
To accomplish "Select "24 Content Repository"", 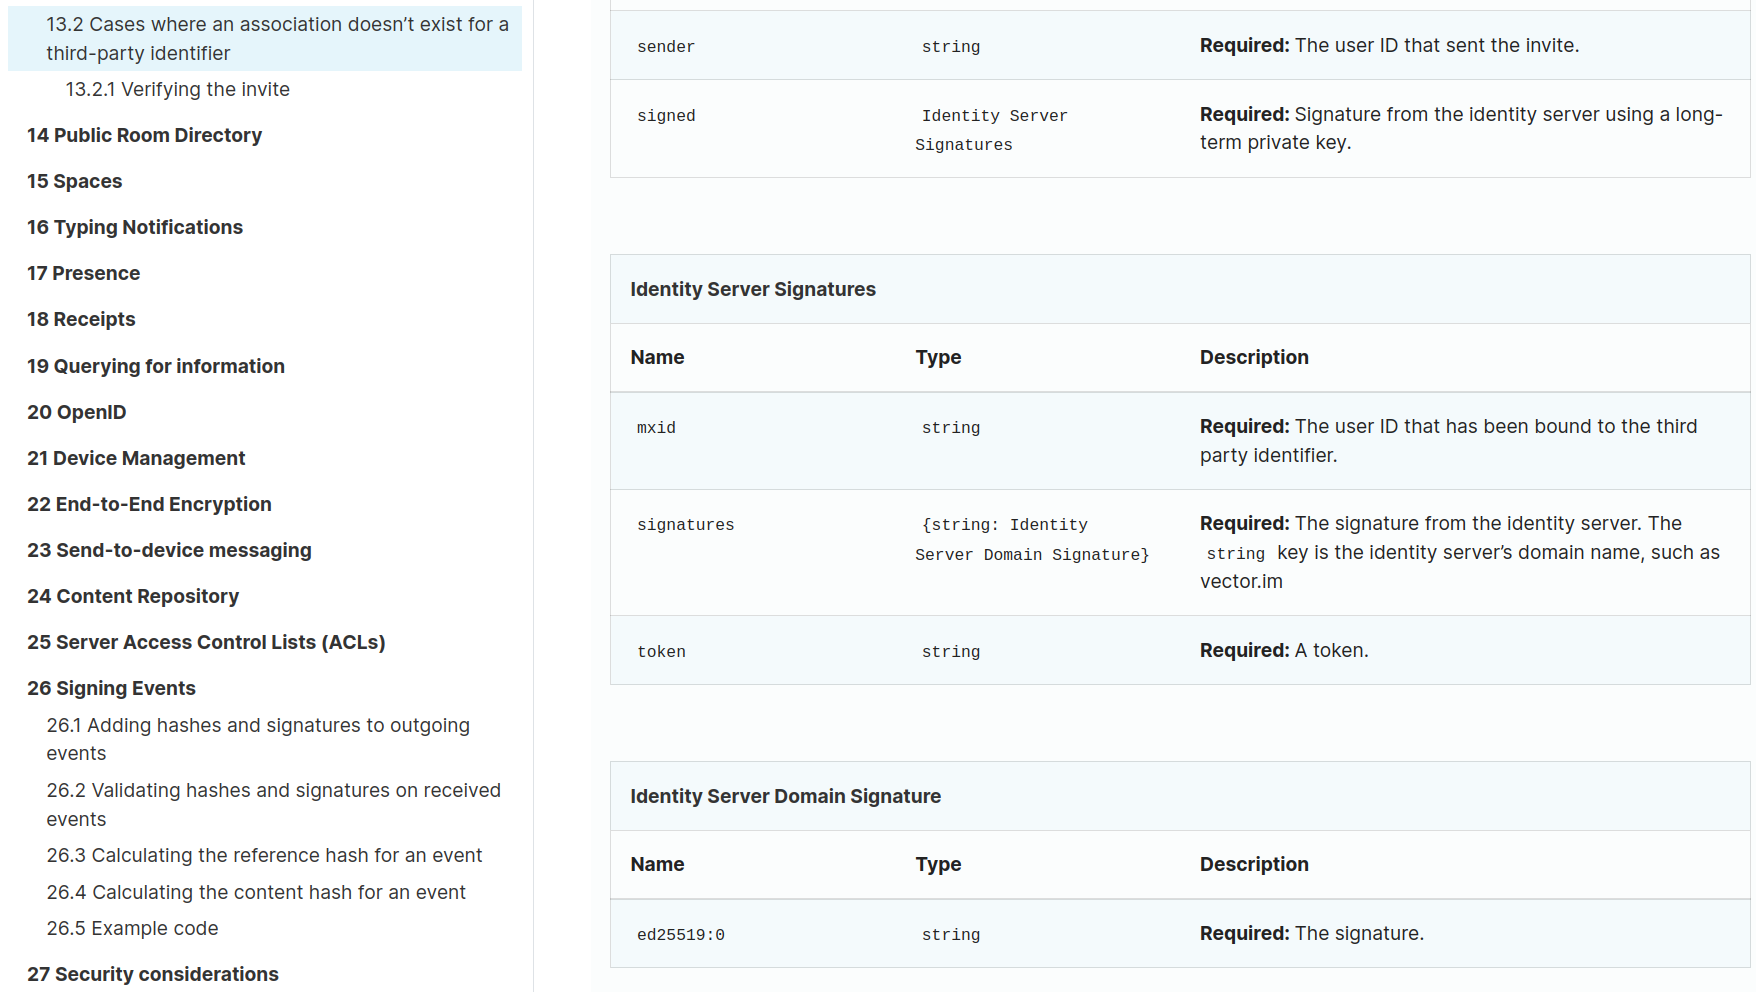I will (x=132, y=596).
